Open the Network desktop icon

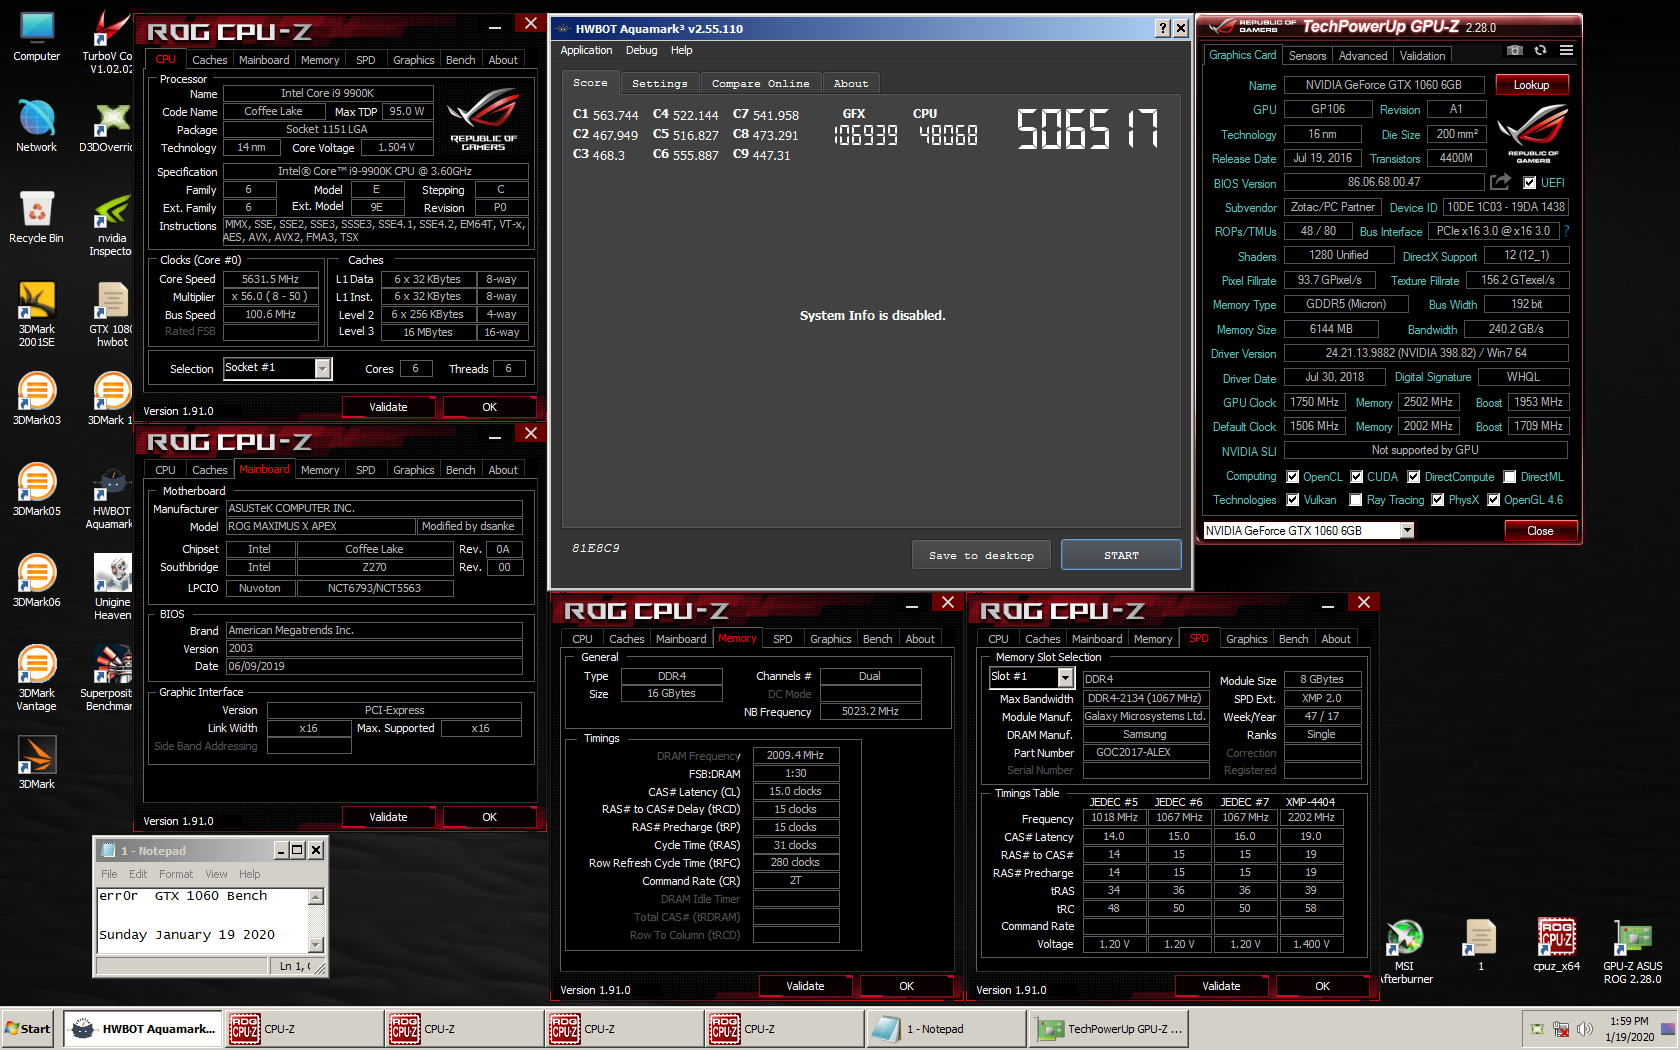[x=37, y=127]
